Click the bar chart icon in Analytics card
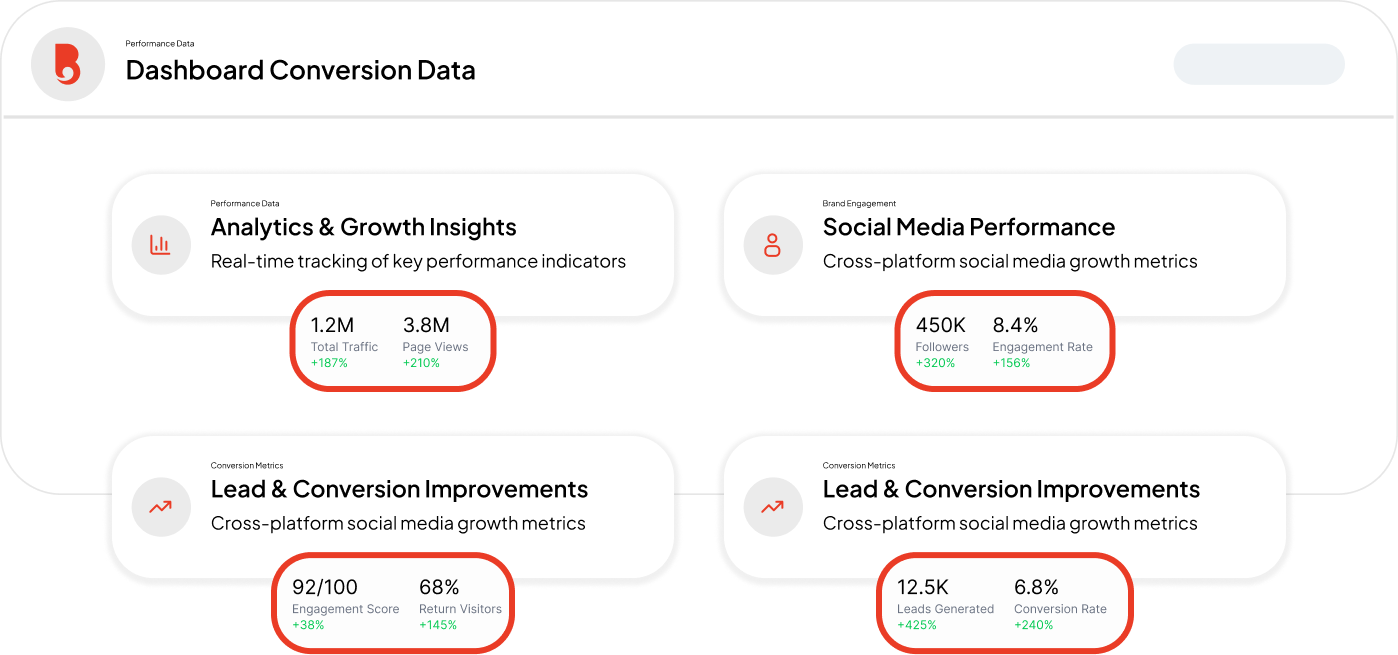The image size is (1398, 655). pos(160,245)
